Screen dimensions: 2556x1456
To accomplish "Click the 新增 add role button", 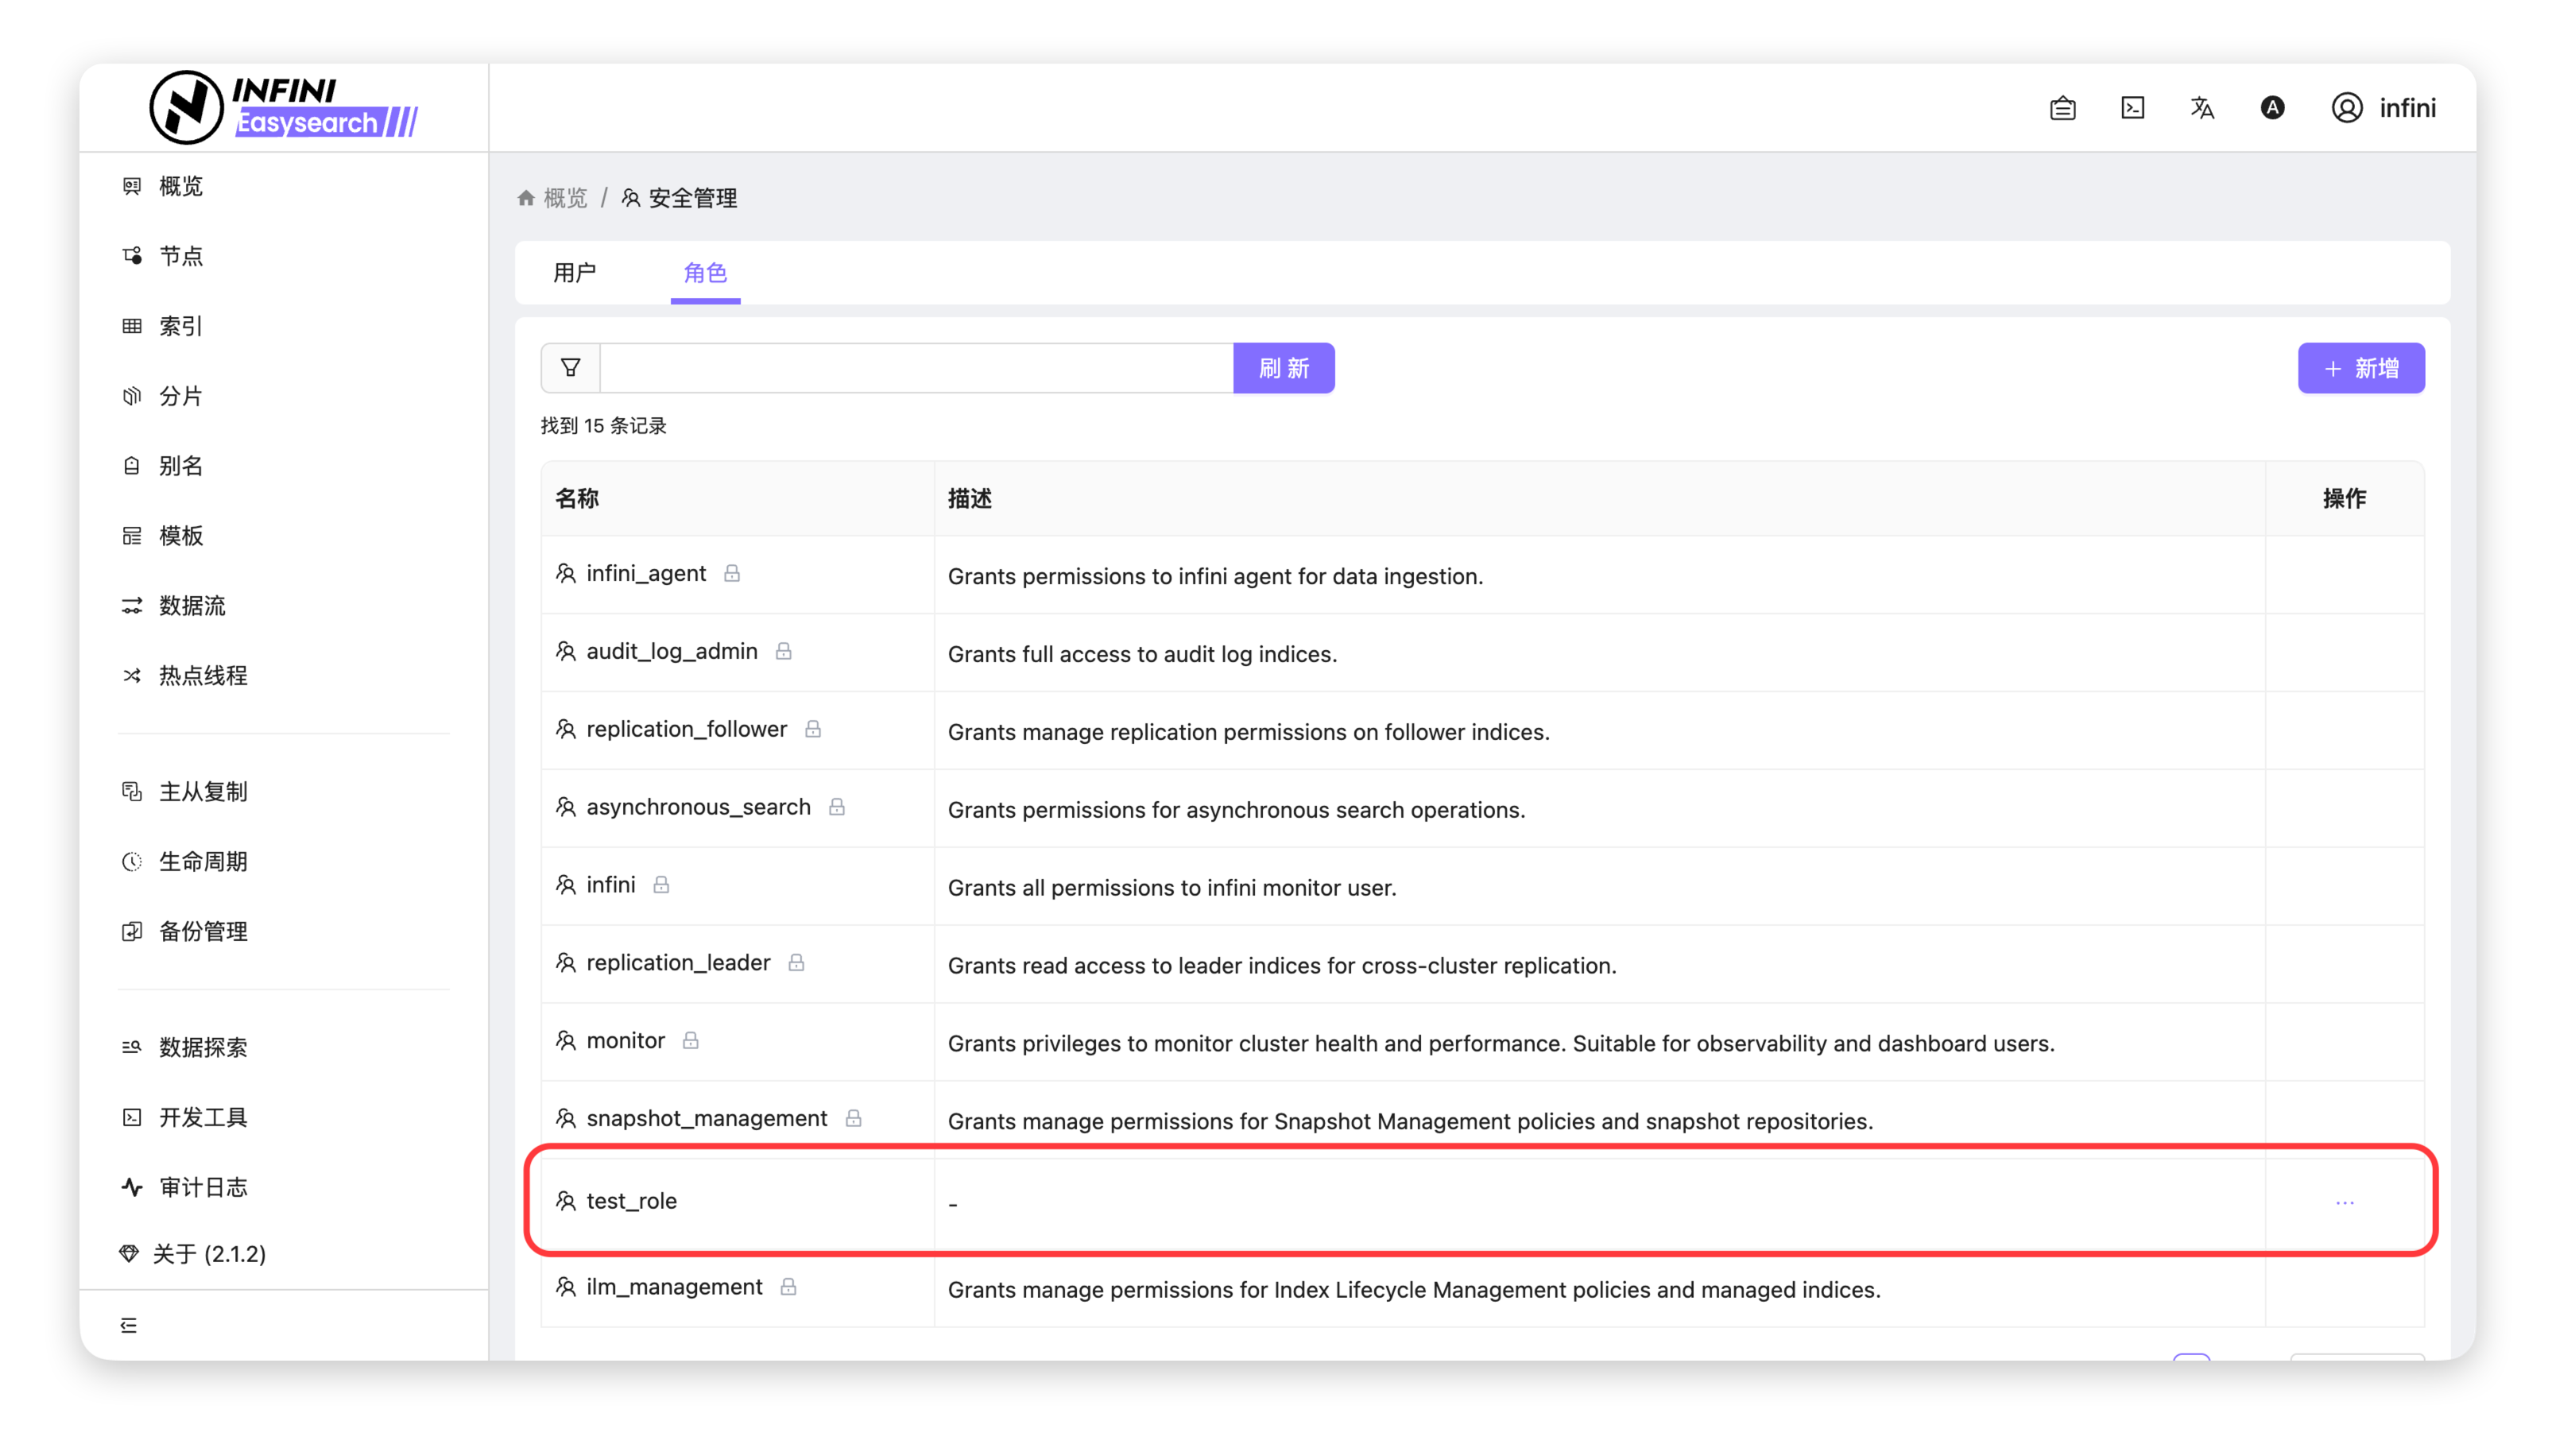I will point(2360,368).
